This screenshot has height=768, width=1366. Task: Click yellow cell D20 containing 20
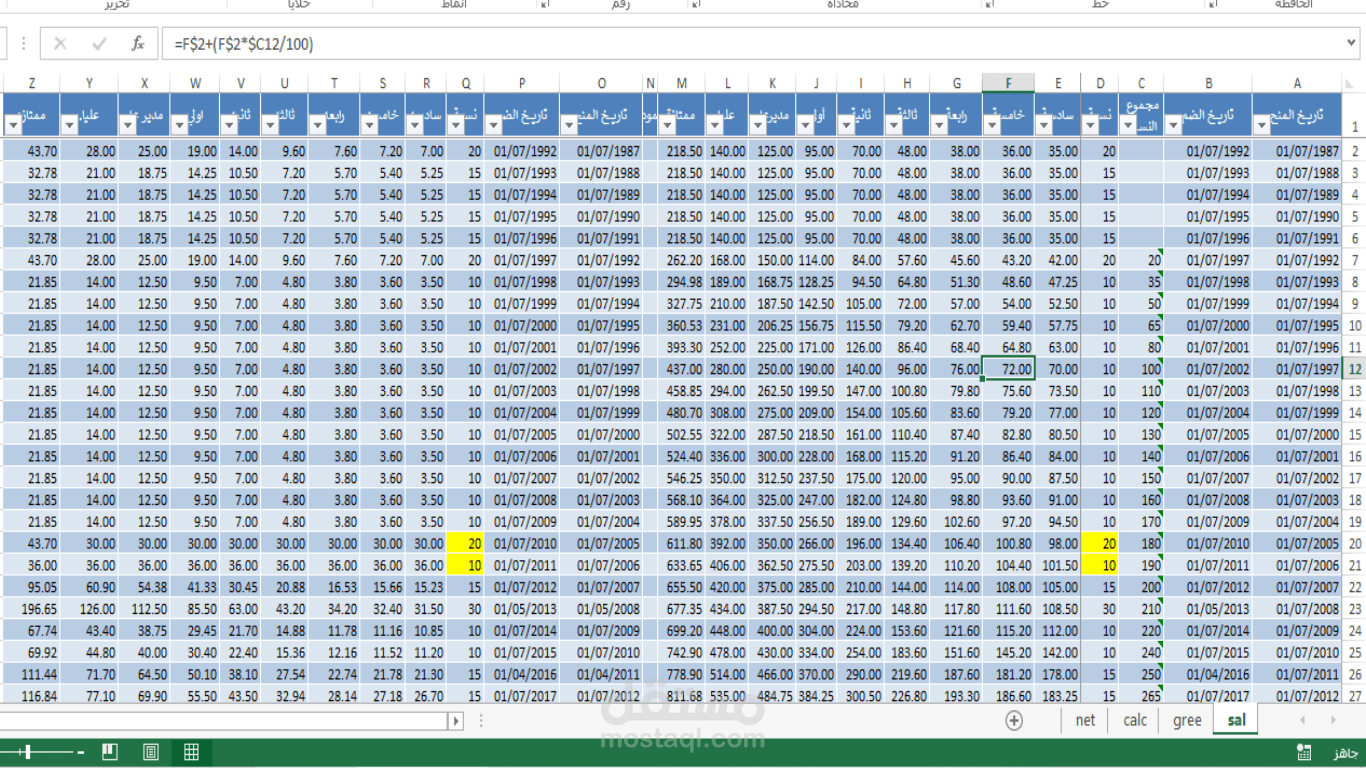tap(1100, 544)
